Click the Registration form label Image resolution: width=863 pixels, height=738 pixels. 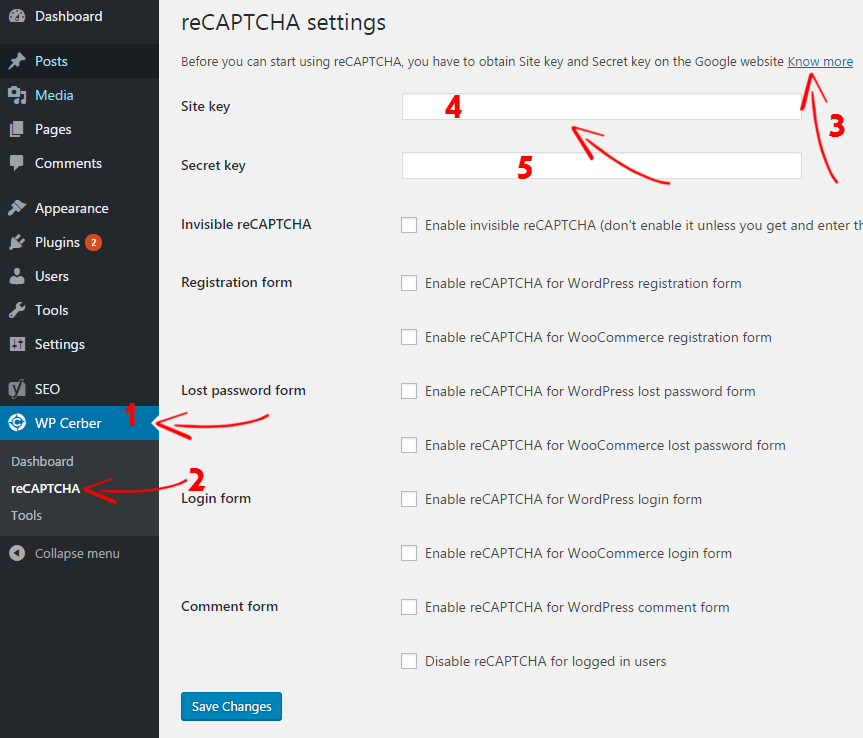tap(237, 282)
